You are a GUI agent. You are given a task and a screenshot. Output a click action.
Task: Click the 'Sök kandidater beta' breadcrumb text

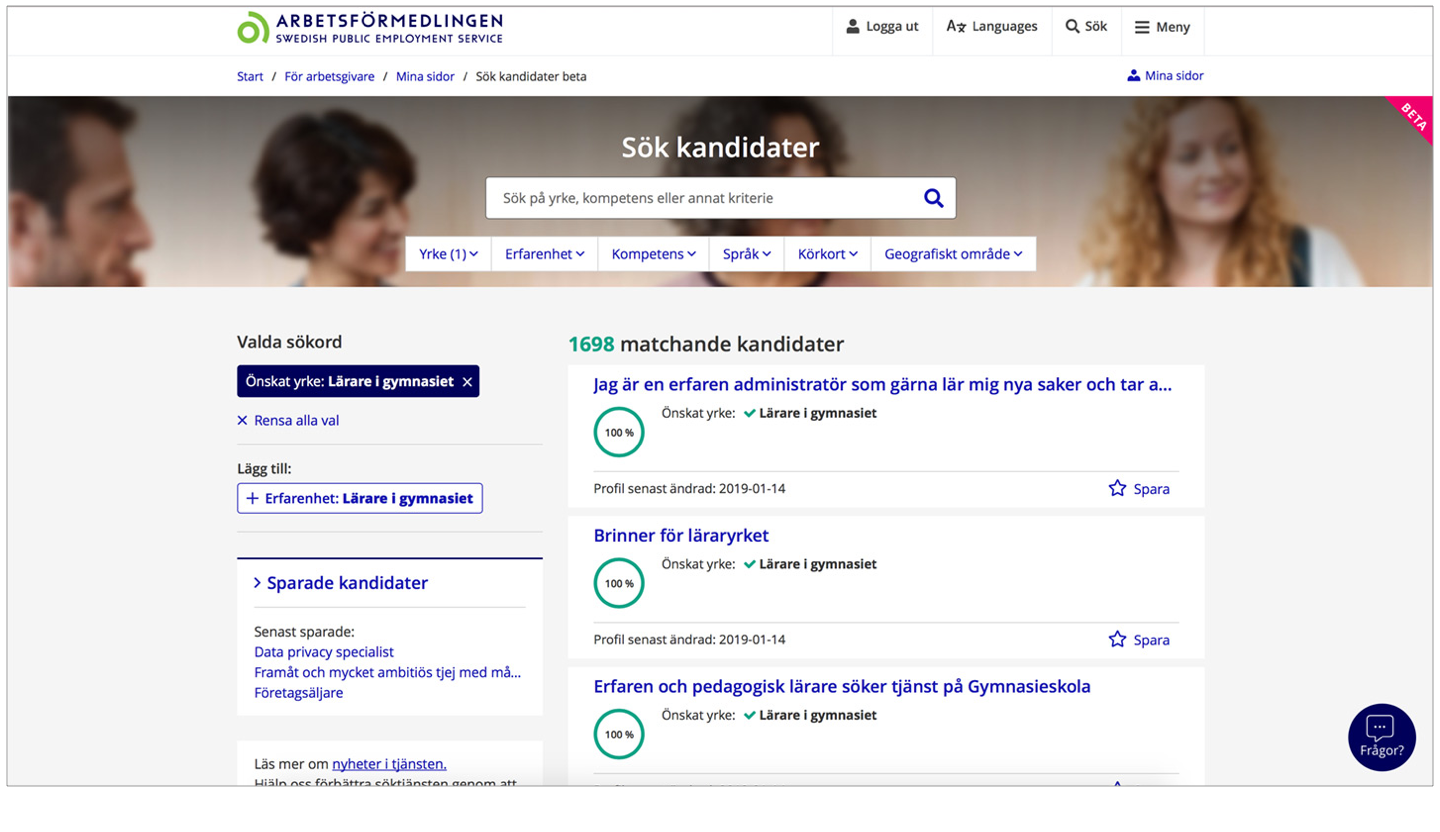click(x=531, y=76)
